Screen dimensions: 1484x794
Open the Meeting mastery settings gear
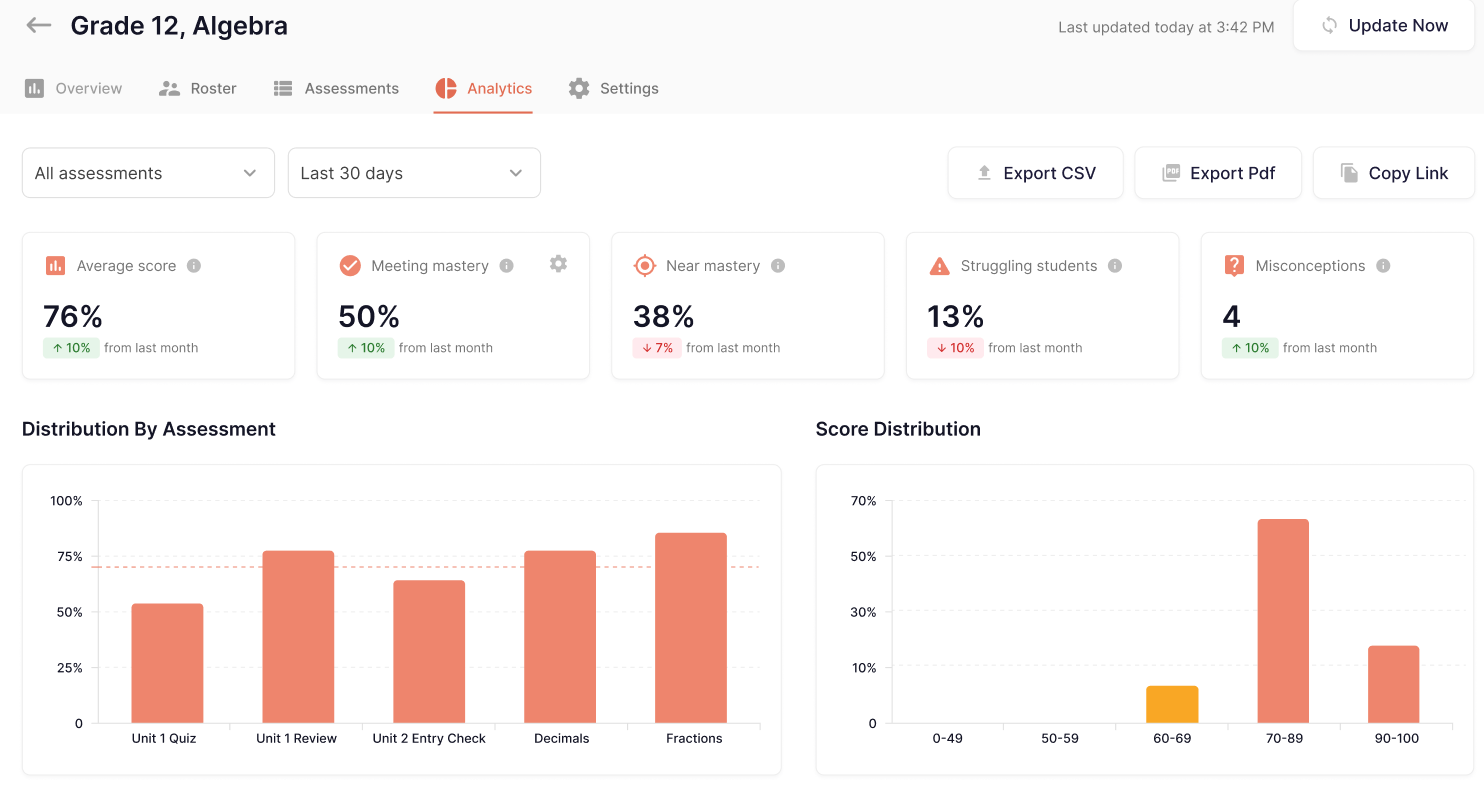pos(558,263)
